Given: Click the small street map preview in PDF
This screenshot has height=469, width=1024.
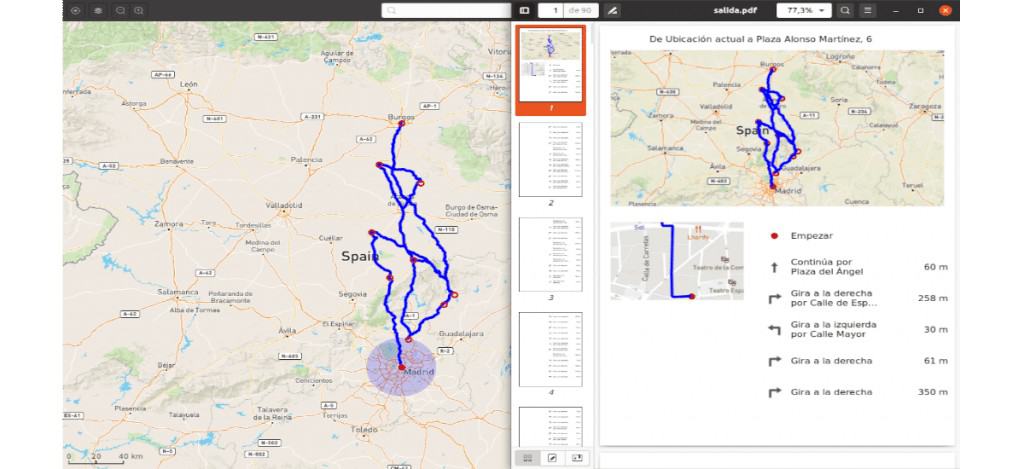Looking at the screenshot, I should click(677, 261).
